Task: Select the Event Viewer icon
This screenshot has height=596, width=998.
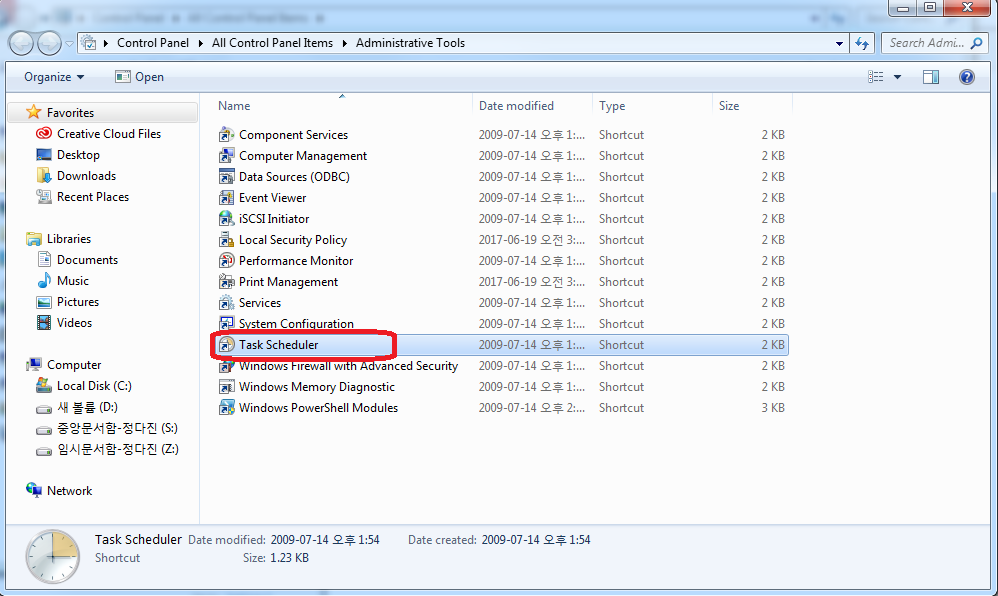Action: tap(226, 198)
